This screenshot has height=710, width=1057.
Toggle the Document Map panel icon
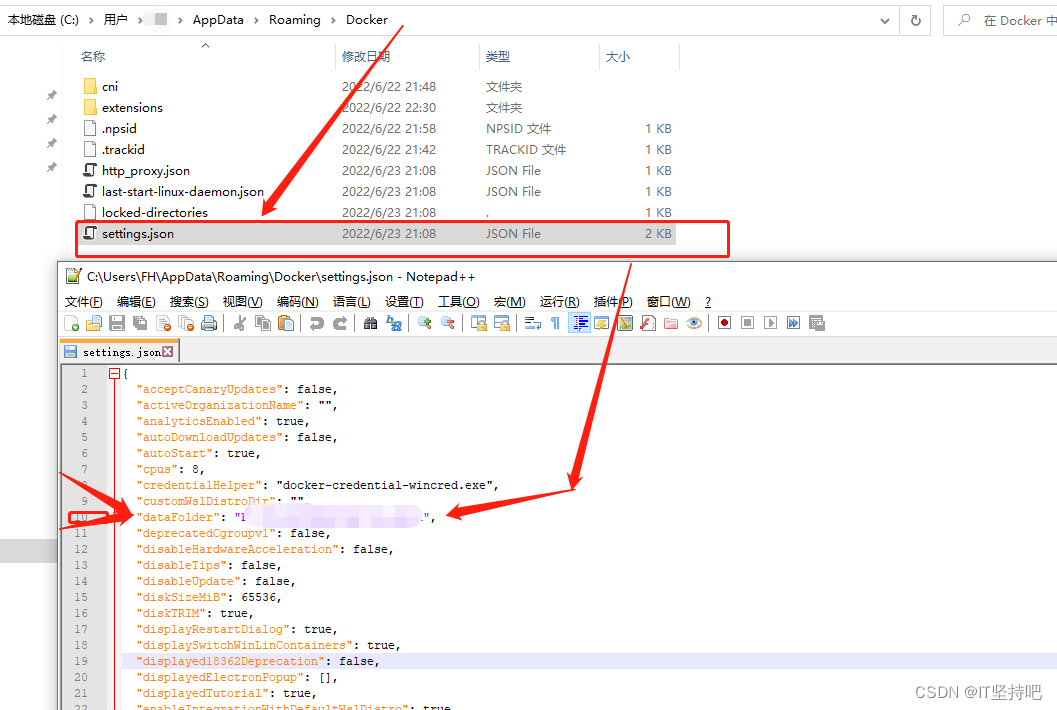pyautogui.click(x=625, y=324)
